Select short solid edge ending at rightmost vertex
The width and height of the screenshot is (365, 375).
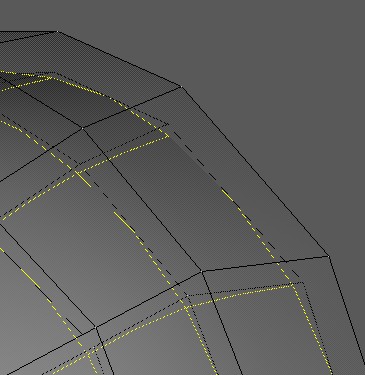265,264
